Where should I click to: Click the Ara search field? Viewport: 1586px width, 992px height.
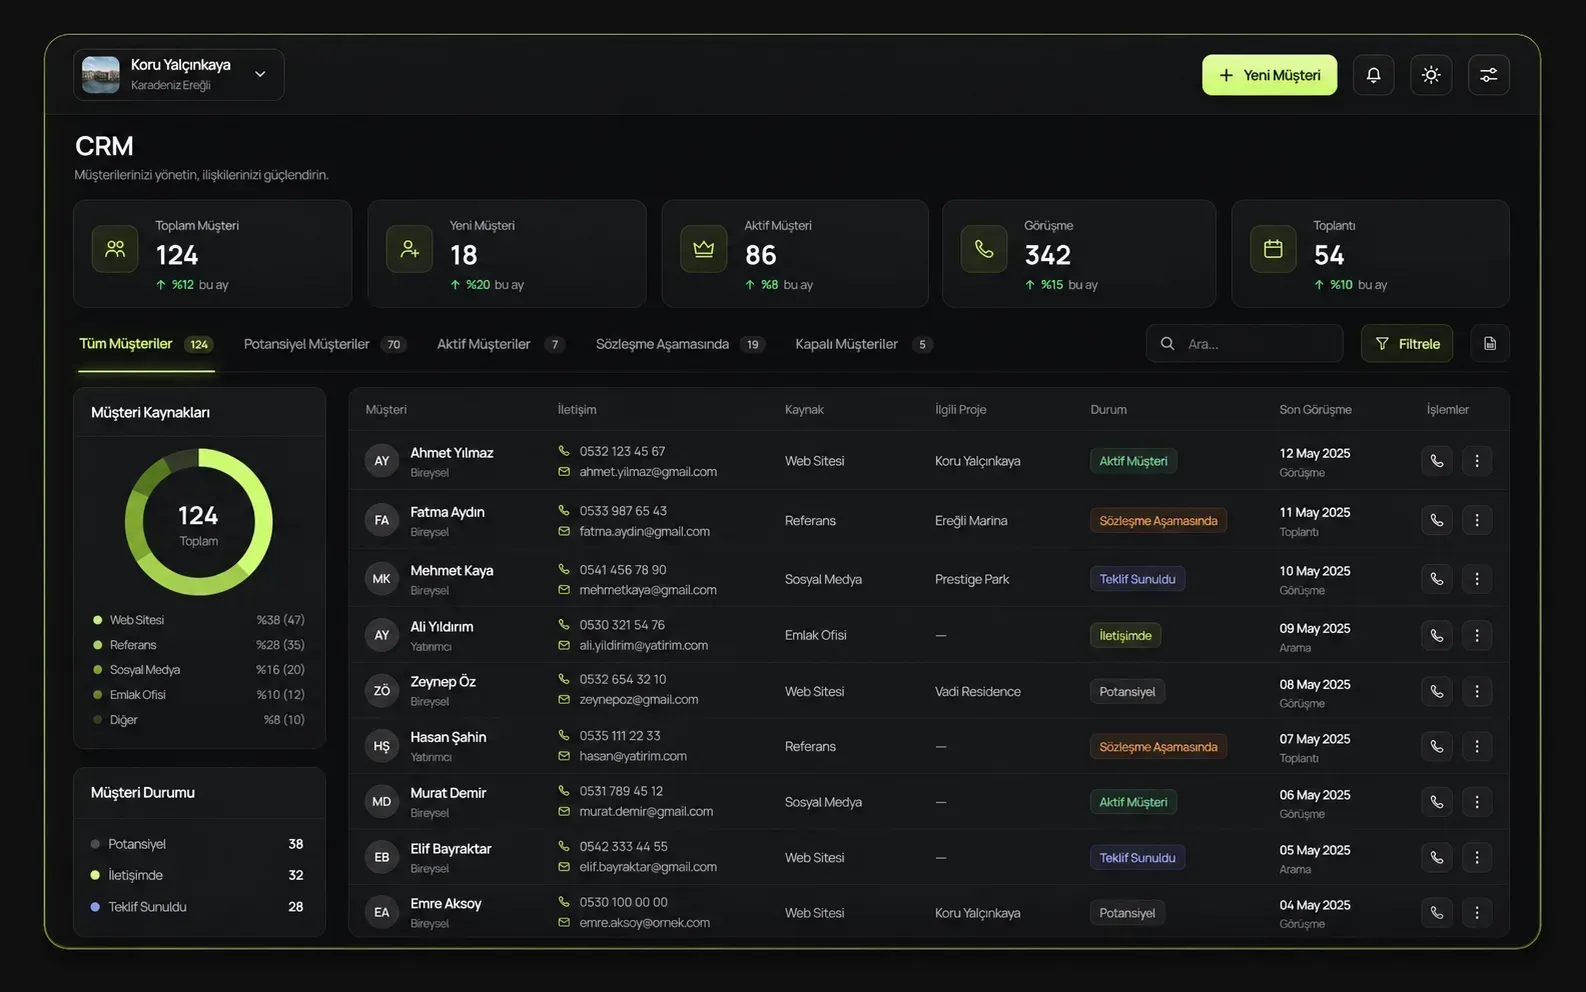1244,344
